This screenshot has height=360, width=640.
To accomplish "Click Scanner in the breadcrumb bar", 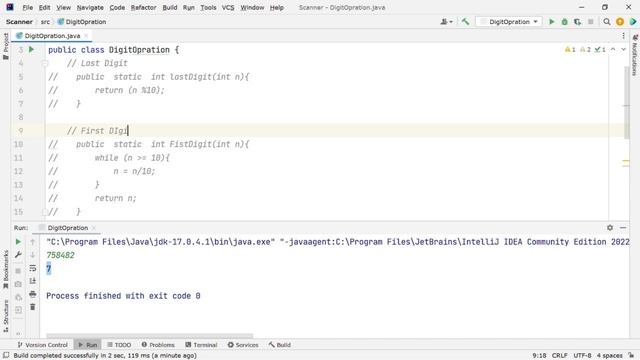I will click(x=19, y=22).
